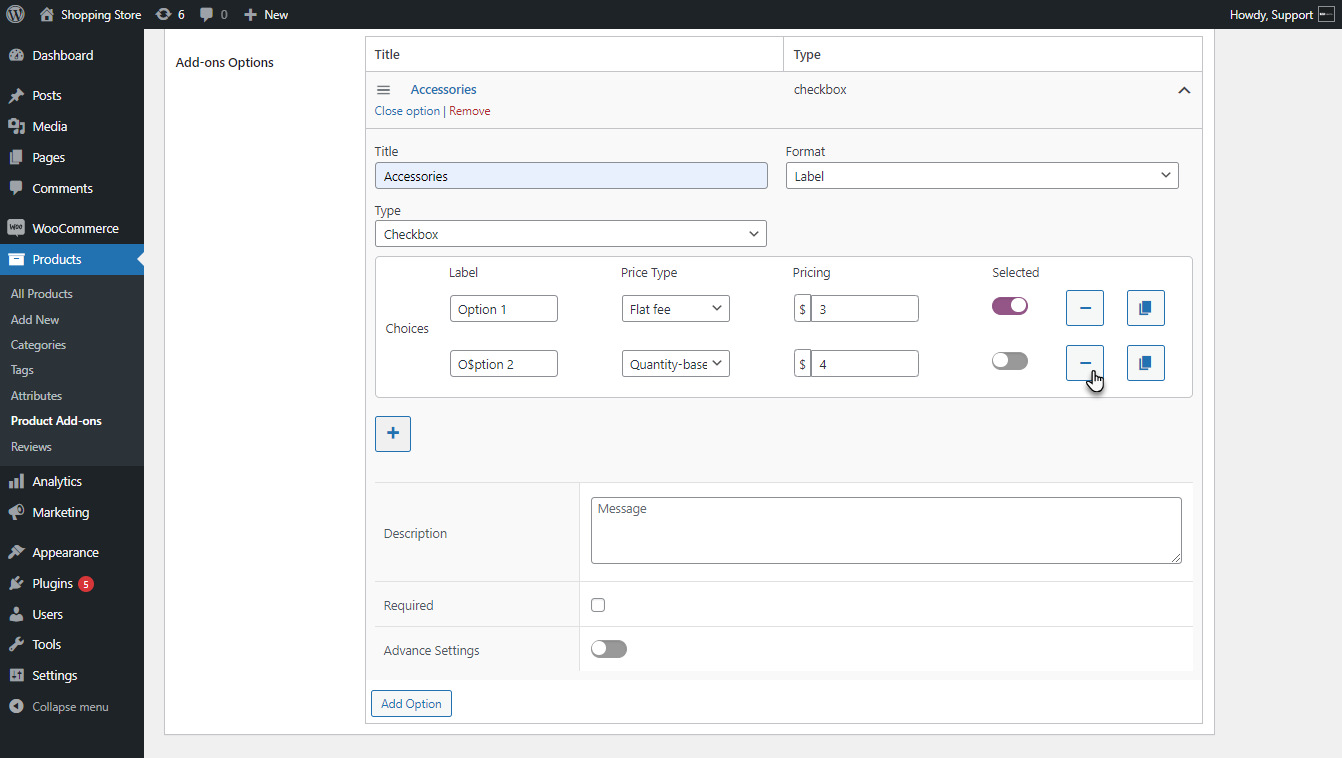Viewport: 1342px width, 758px height.
Task: Open WooCommerce menu
Action: point(72,228)
